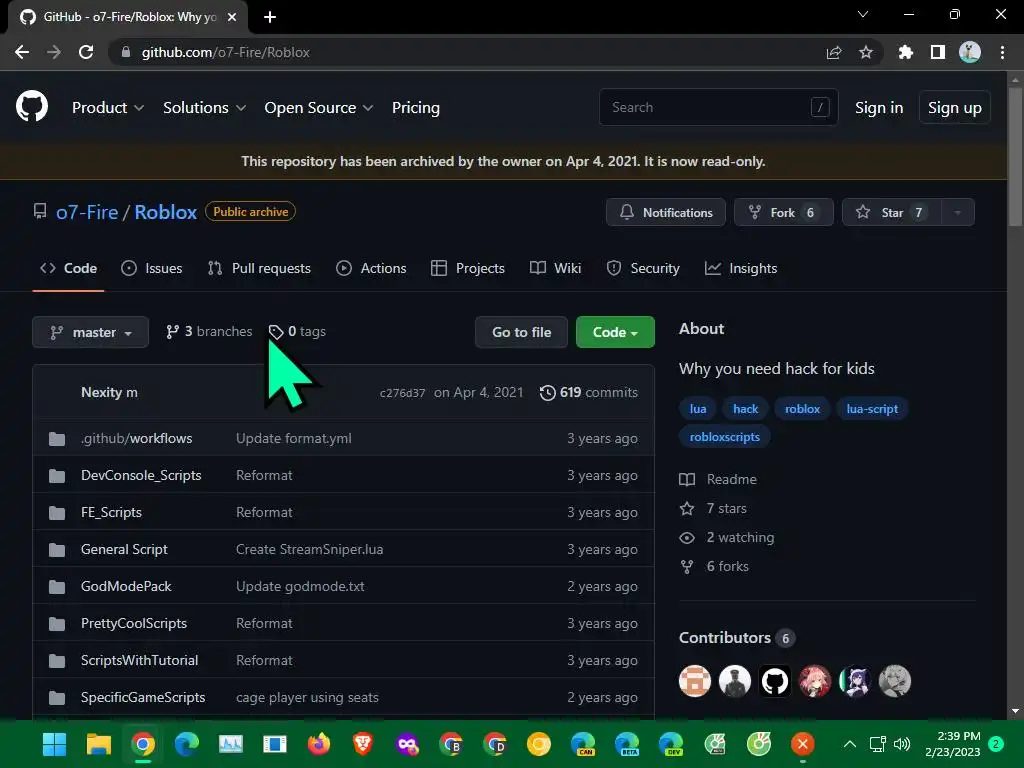Open the General Script folder
This screenshot has height=768, width=1024.
point(124,549)
